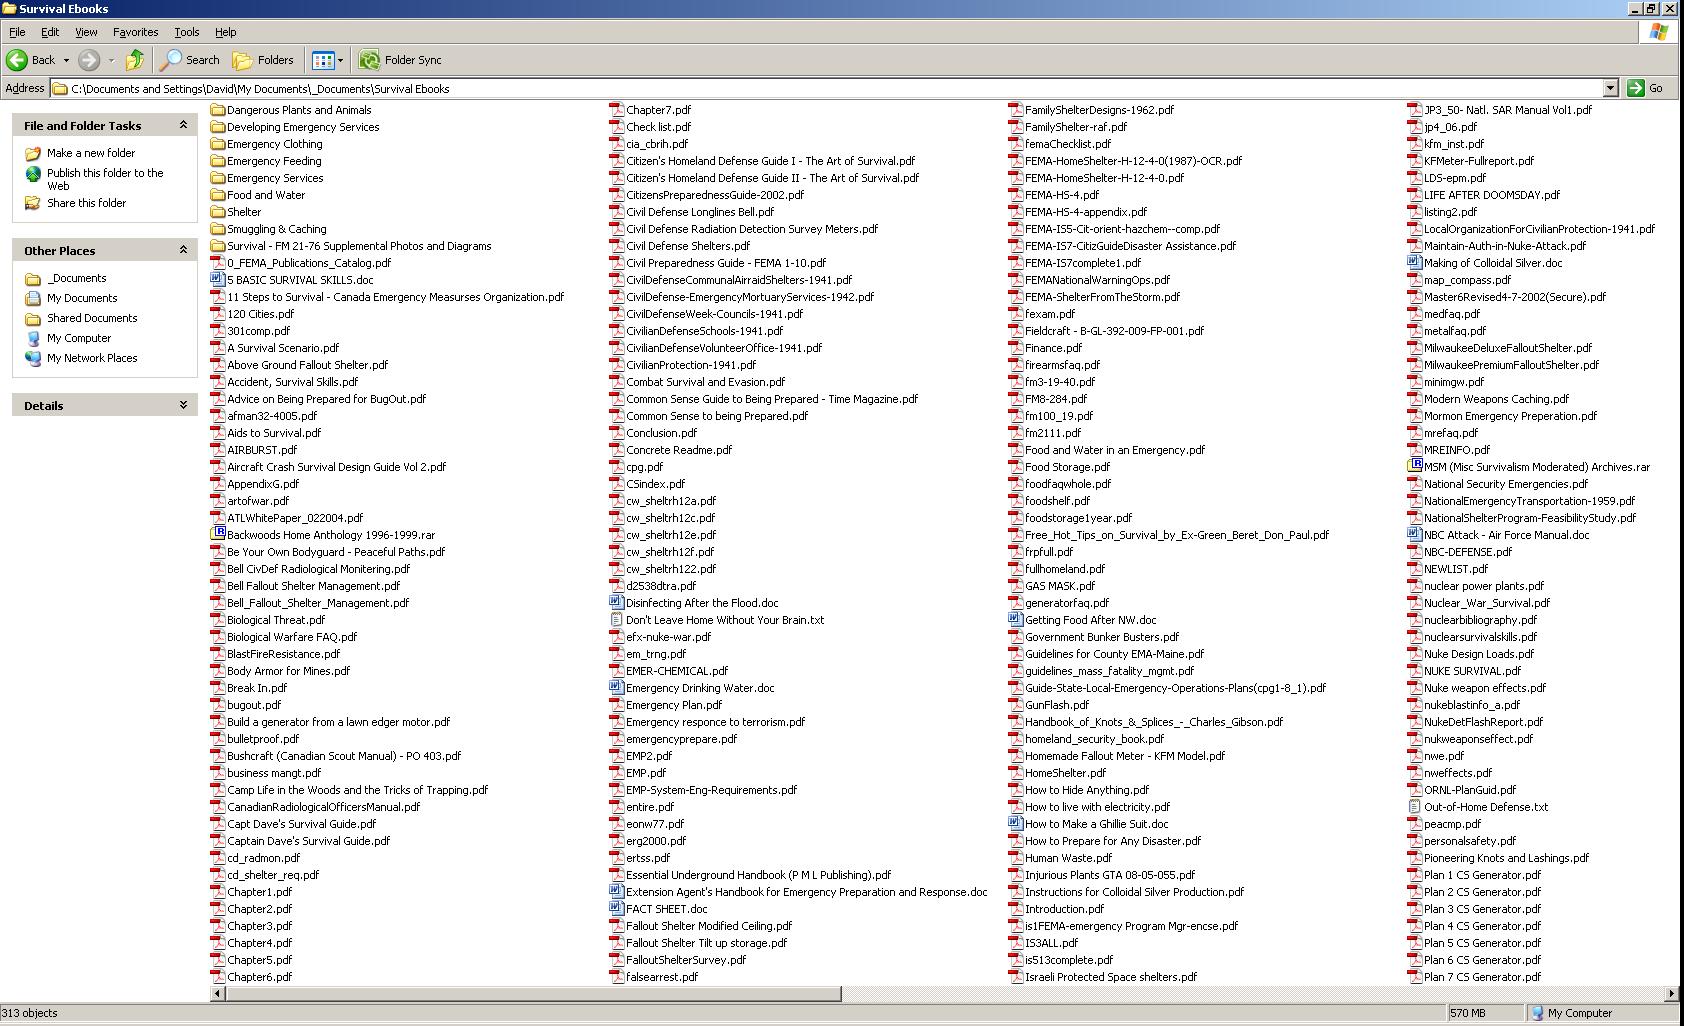Select Capt Dave's Survival Guide.pdf
The width and height of the screenshot is (1684, 1026).
302,824
